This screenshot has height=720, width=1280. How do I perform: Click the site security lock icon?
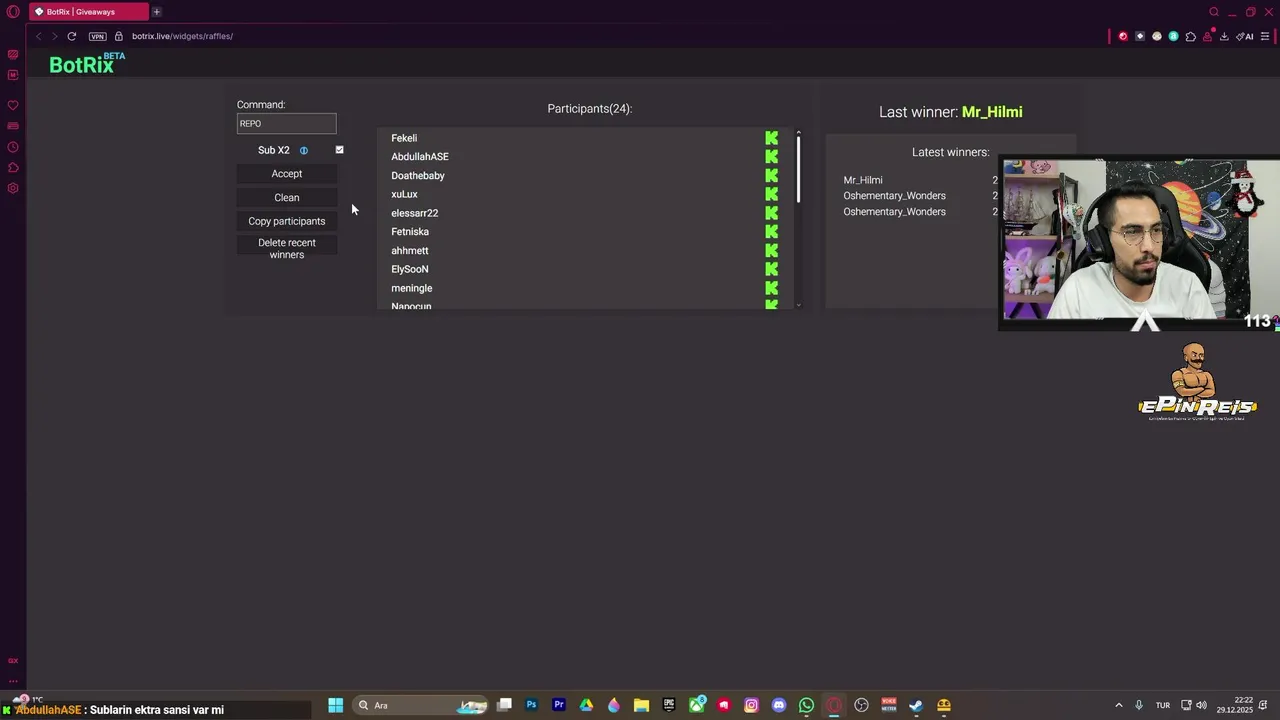[x=119, y=36]
